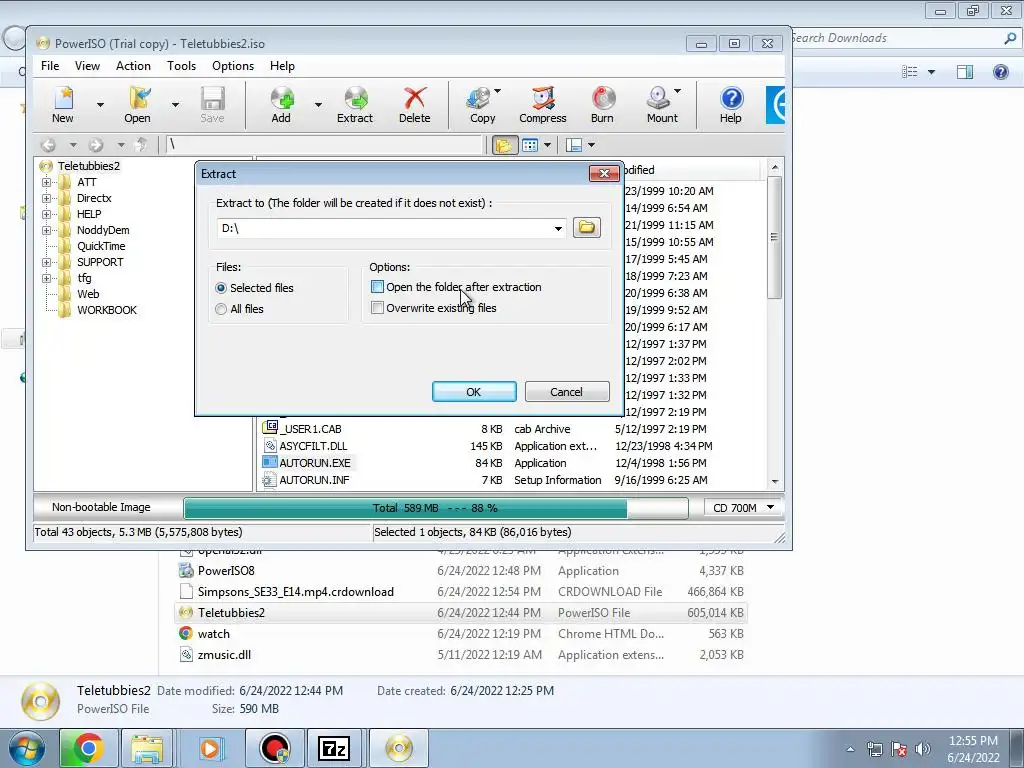This screenshot has width=1024, height=768.
Task: Open the extract destination path dropdown
Action: [558, 228]
